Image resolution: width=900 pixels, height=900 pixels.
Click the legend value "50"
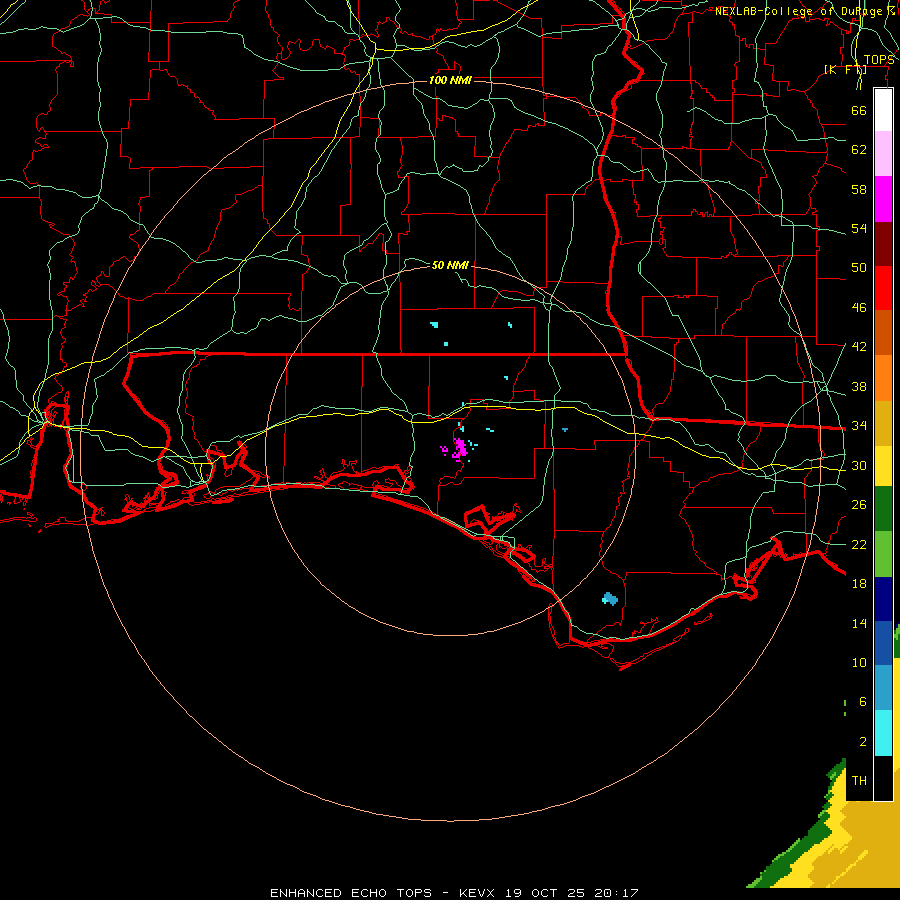pyautogui.click(x=859, y=267)
